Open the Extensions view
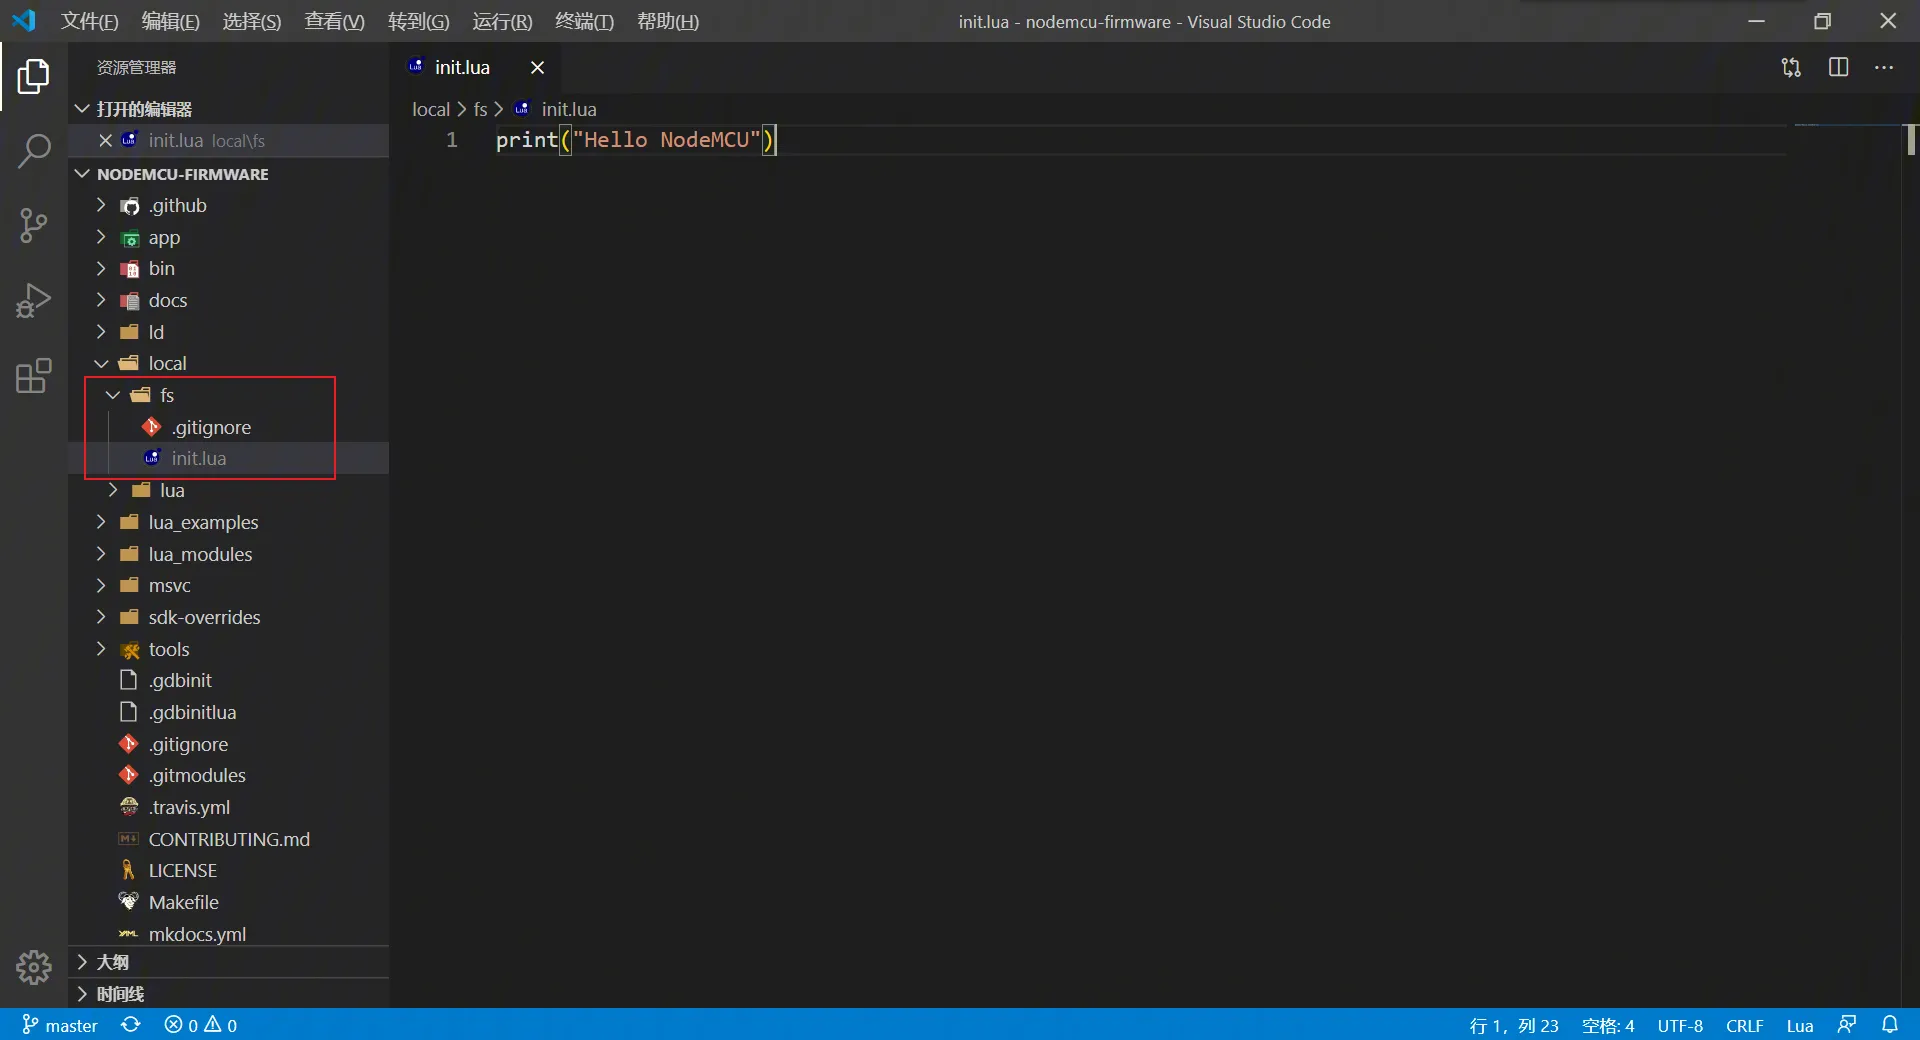 [33, 376]
